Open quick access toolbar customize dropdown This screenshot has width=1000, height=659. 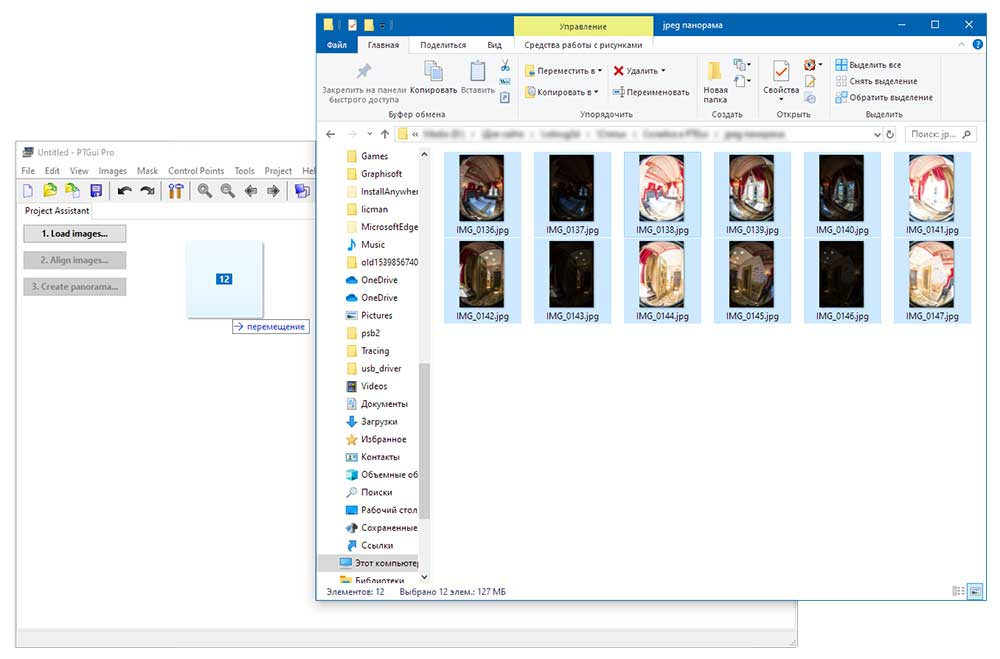(382, 26)
